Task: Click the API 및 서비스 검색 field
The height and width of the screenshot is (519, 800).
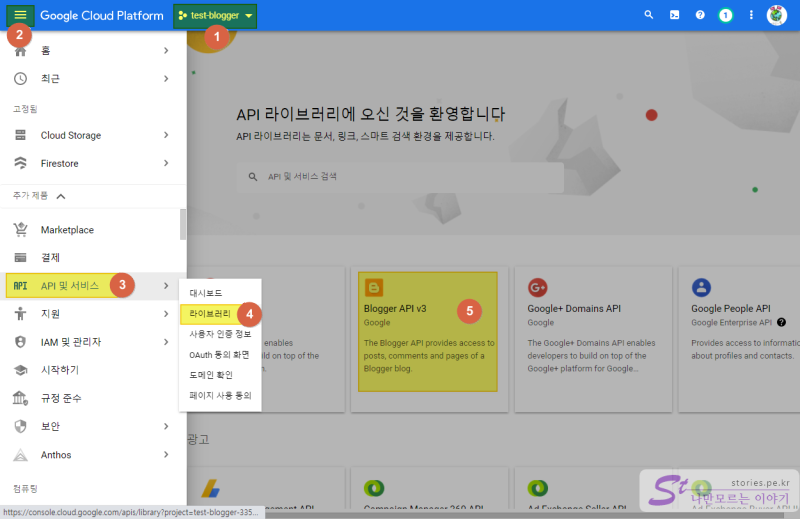Action: coord(400,177)
